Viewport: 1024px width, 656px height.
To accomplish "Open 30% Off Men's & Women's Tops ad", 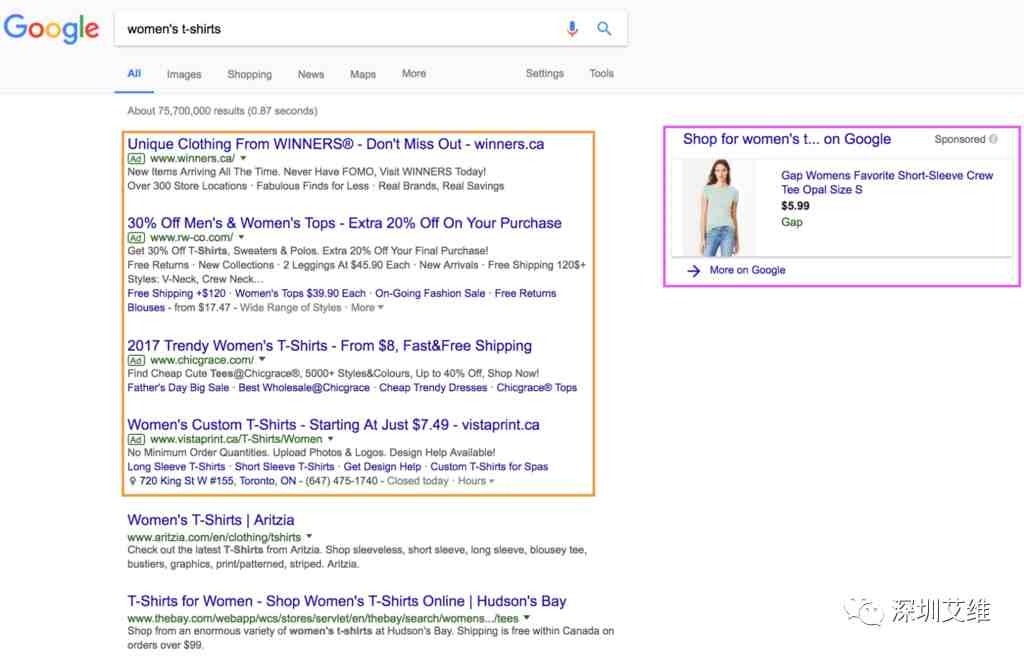I will click(344, 223).
